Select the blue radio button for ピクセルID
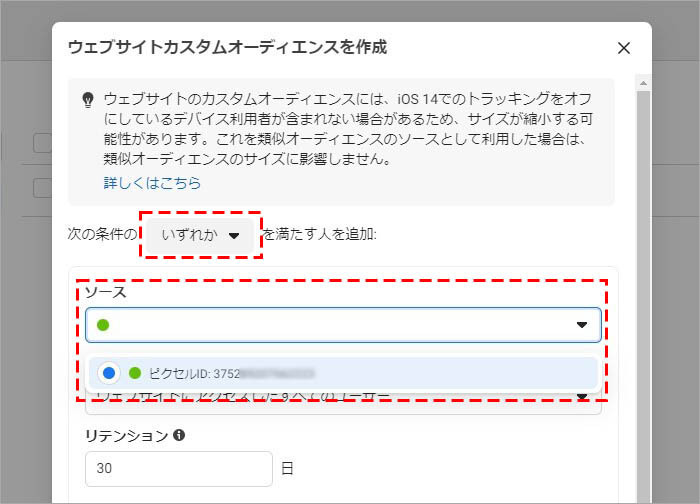This screenshot has width=700, height=504. coord(110,373)
